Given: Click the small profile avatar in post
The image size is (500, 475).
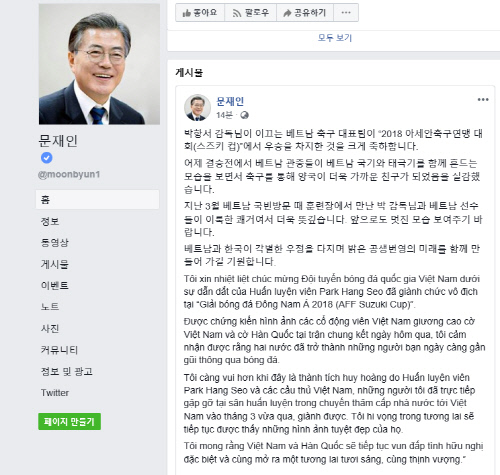Looking at the screenshot, I should (197, 107).
